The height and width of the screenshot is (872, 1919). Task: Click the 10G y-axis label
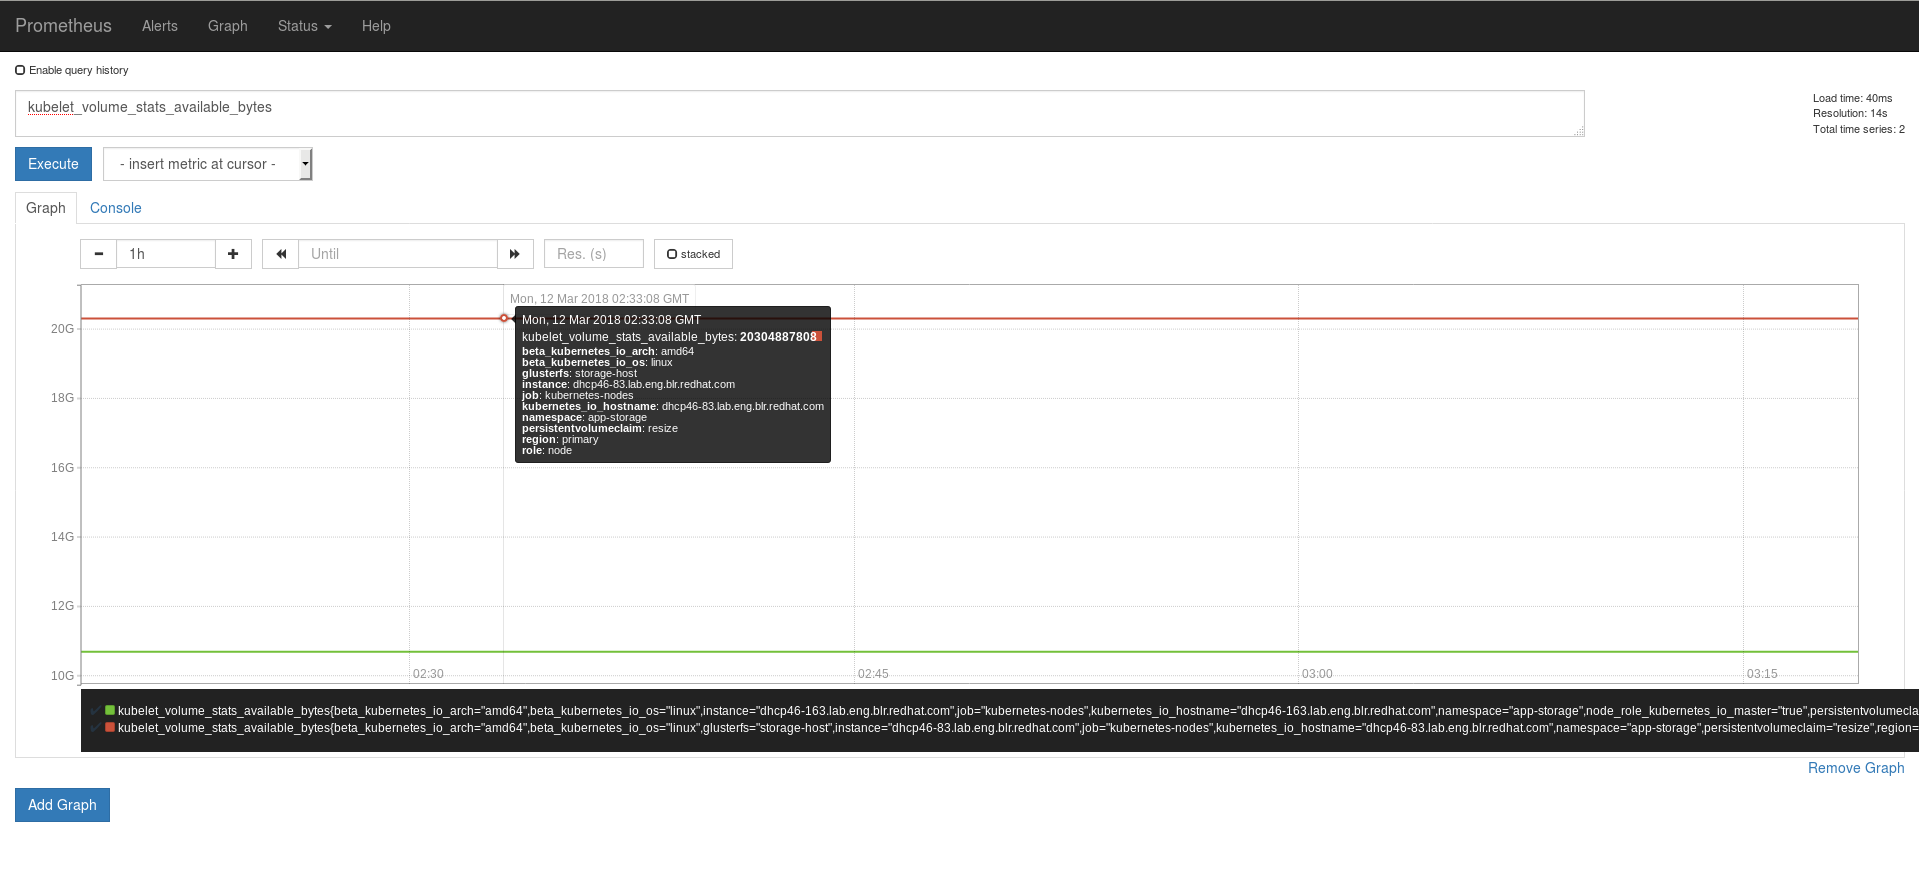tap(62, 676)
